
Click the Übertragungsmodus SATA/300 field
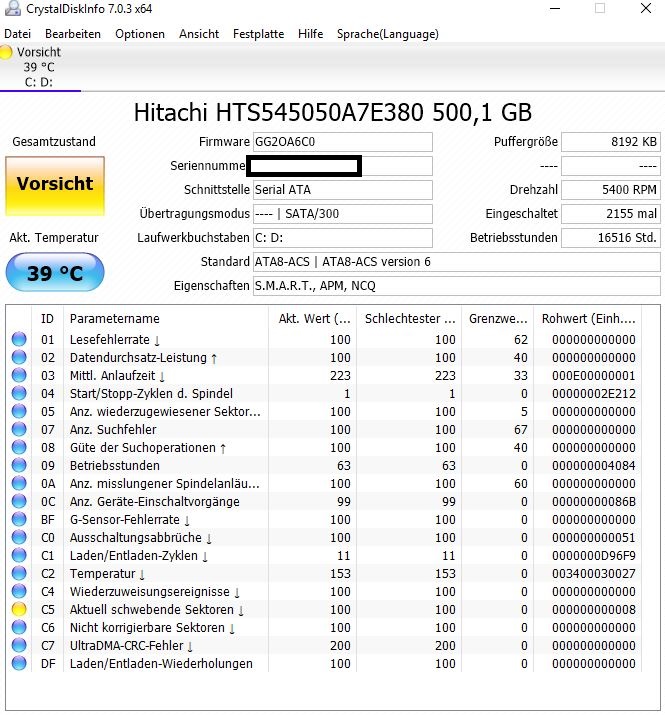[343, 214]
